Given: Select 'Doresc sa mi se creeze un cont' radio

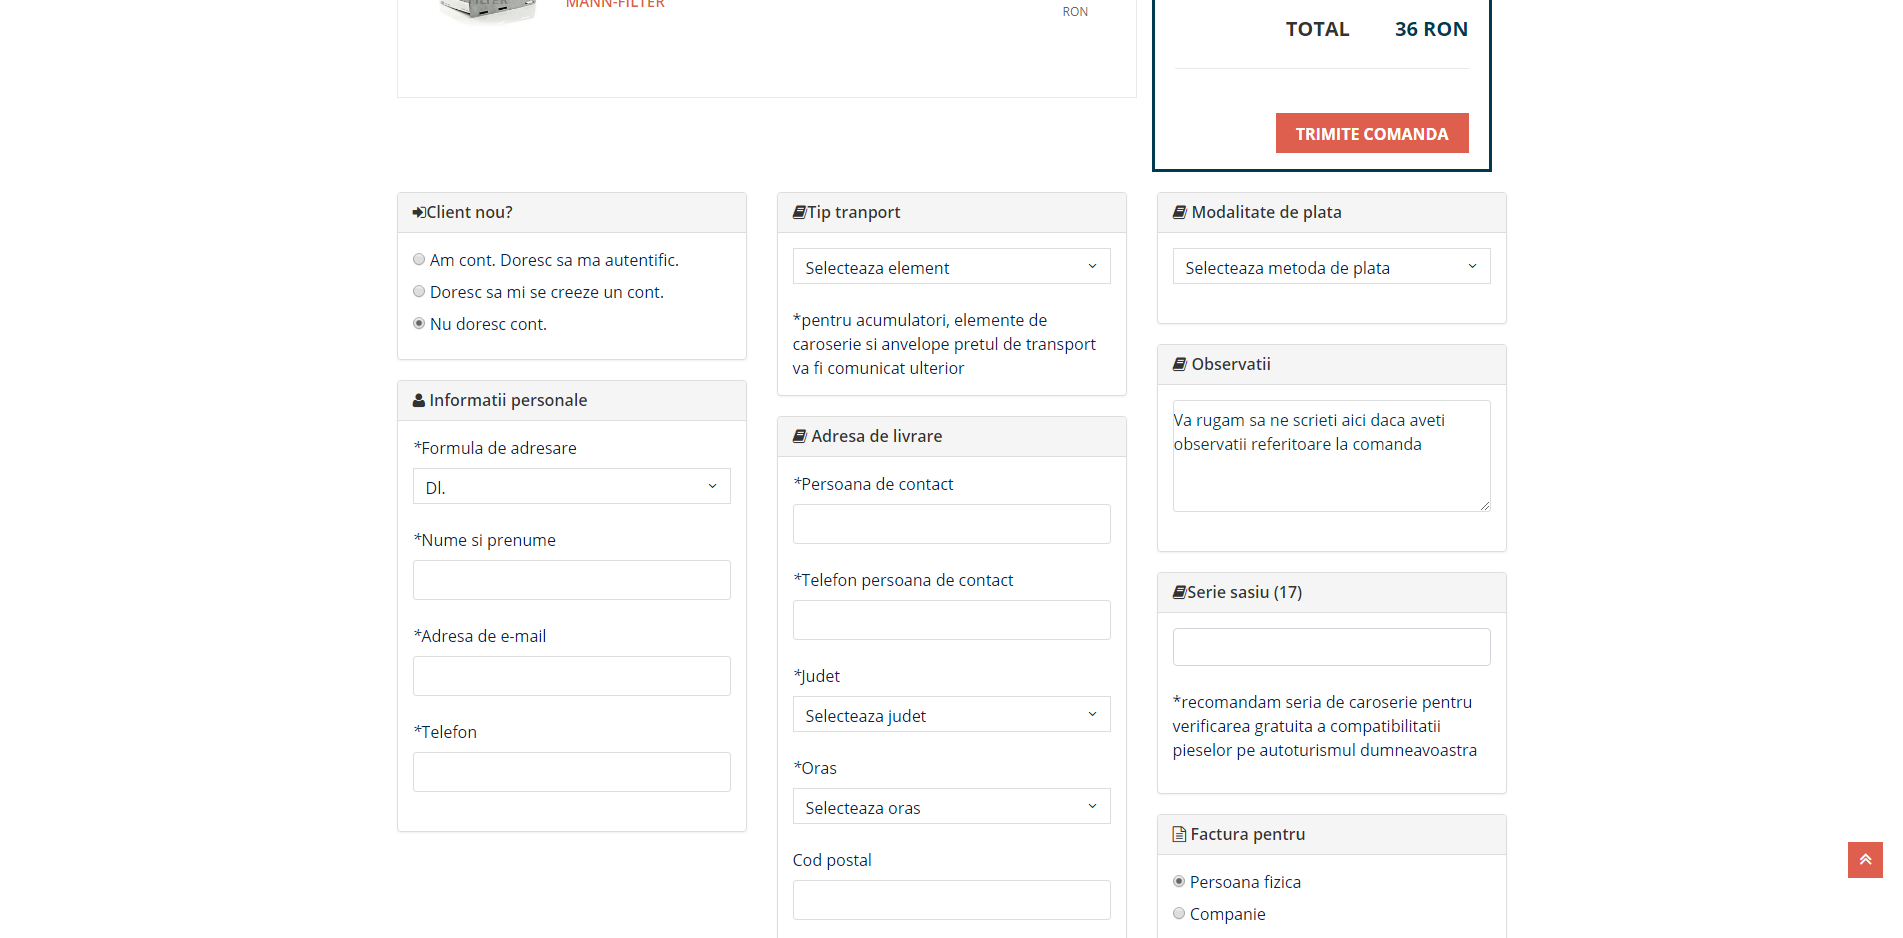Looking at the screenshot, I should [x=419, y=291].
